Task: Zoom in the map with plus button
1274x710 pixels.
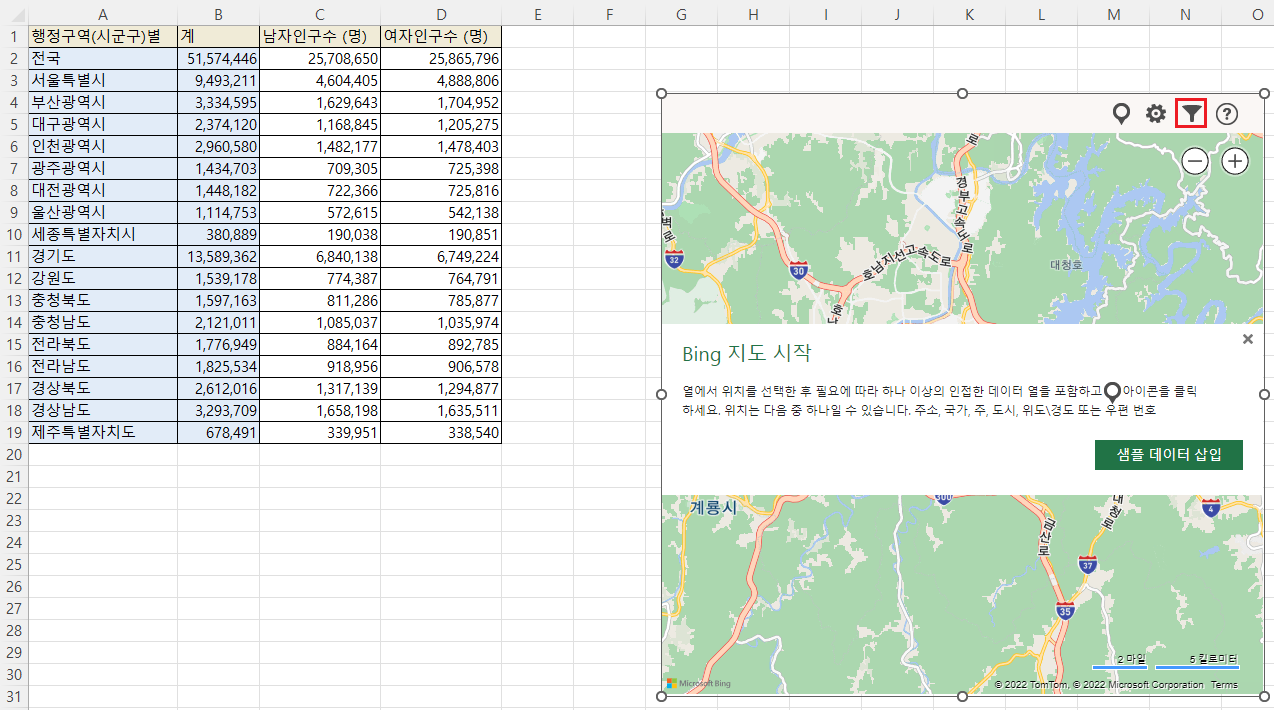Action: tap(1235, 161)
